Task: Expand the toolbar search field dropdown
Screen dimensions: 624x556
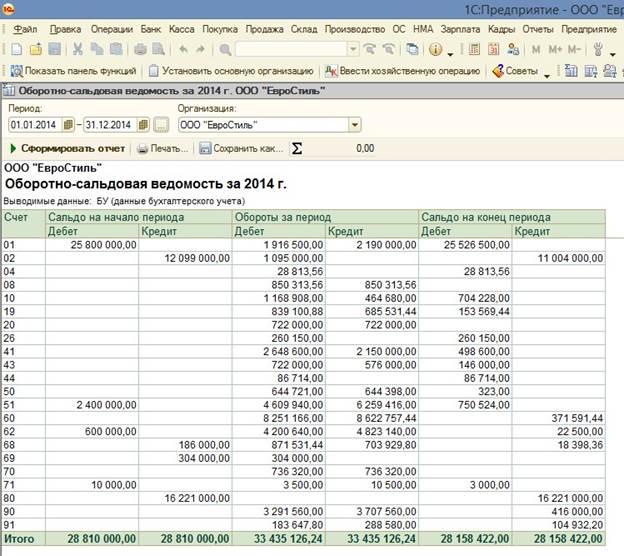Action: [352, 49]
